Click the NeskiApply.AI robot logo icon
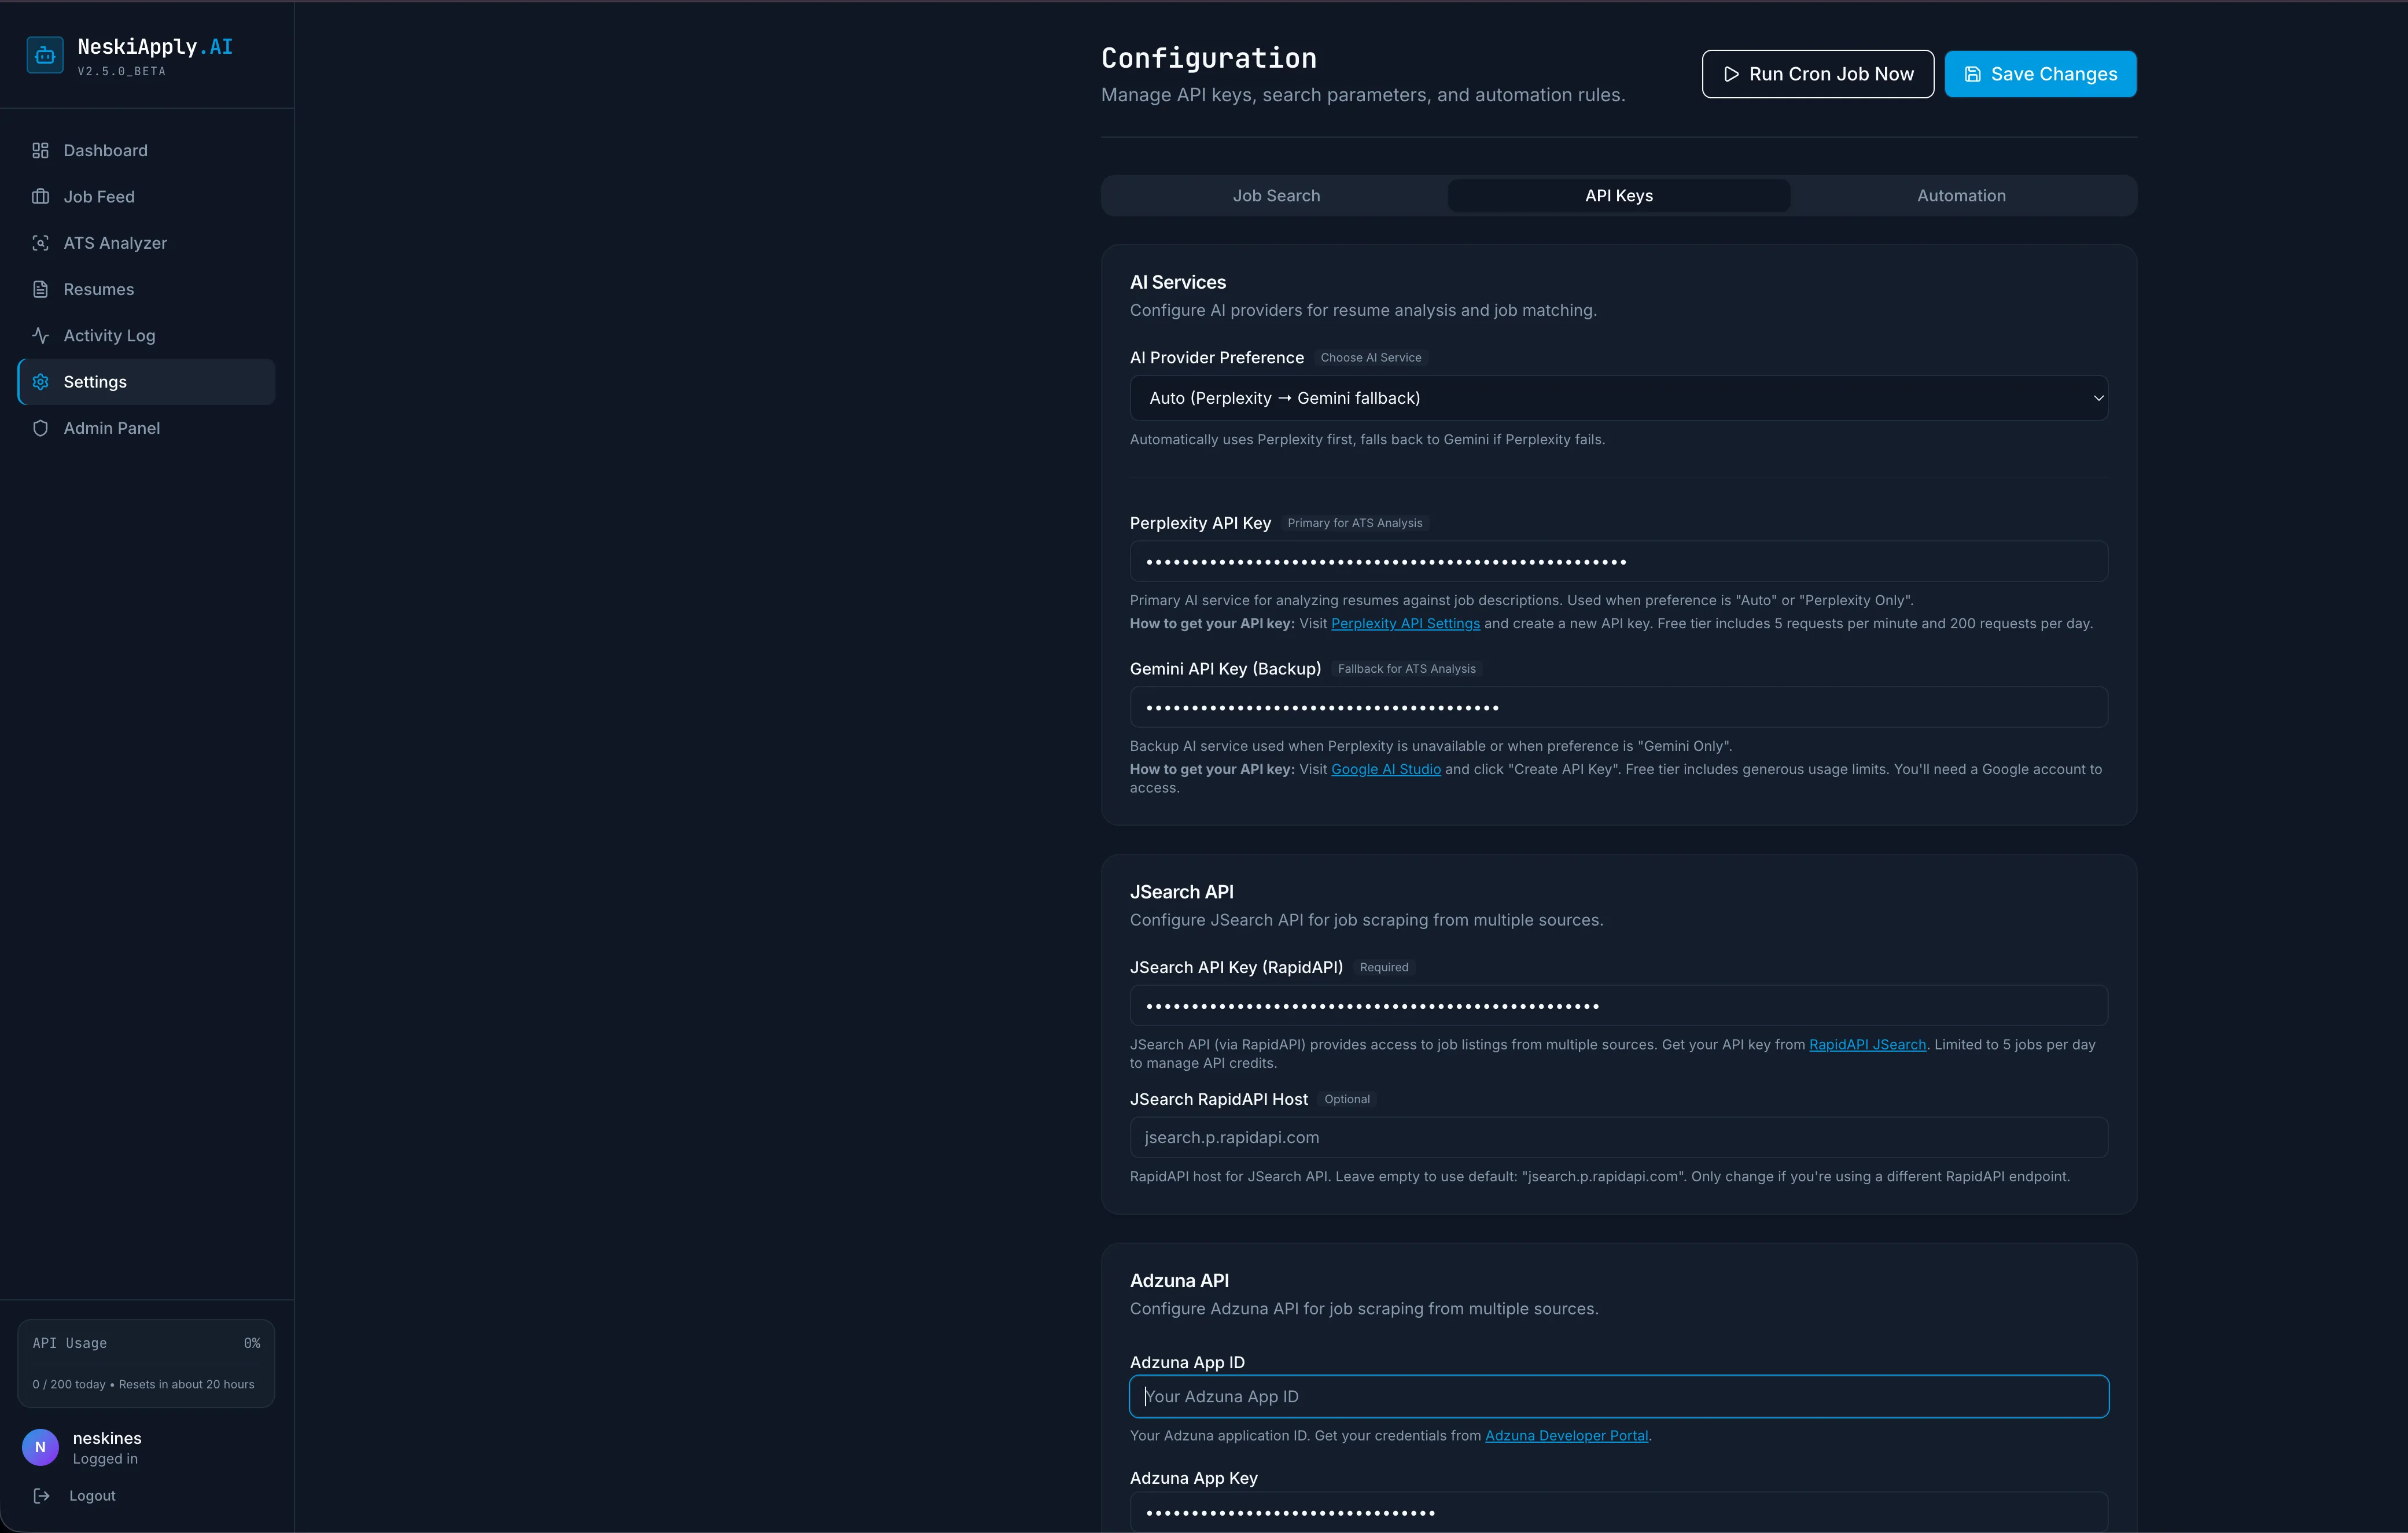The image size is (2408, 1533). pyautogui.click(x=45, y=56)
